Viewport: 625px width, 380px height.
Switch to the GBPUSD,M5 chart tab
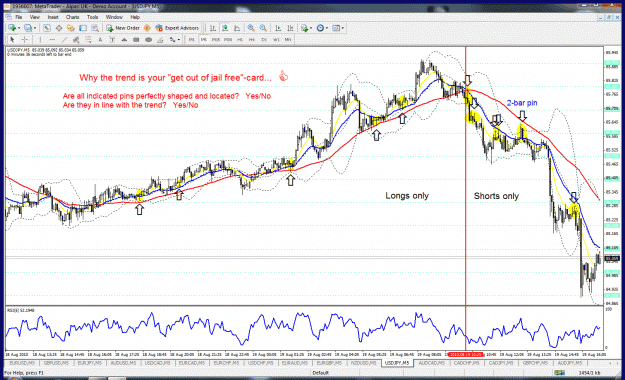click(x=57, y=363)
